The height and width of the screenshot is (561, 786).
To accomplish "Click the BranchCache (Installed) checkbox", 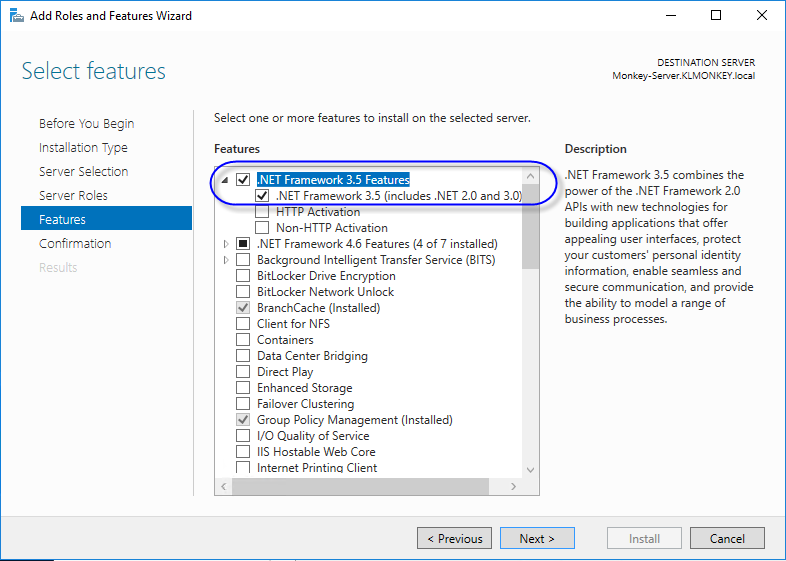I will tap(243, 308).
